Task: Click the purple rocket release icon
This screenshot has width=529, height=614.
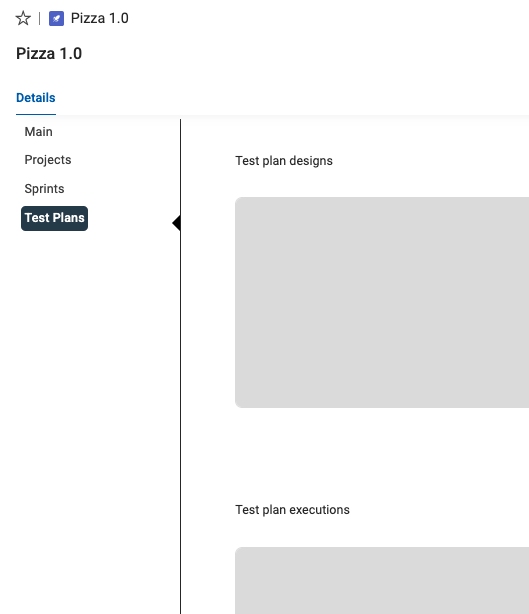Action: click(x=56, y=18)
